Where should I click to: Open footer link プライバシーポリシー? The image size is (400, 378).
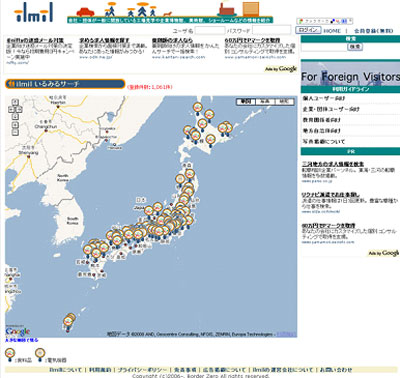tap(142, 370)
